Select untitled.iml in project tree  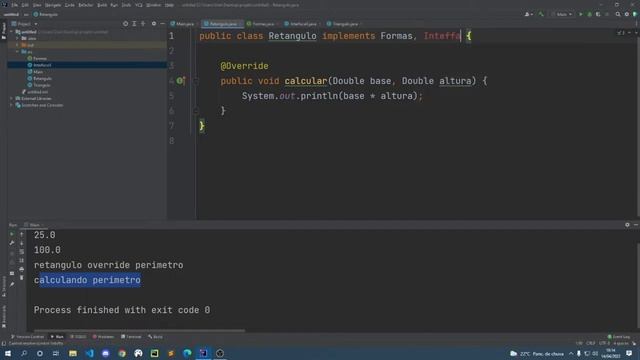pos(38,92)
